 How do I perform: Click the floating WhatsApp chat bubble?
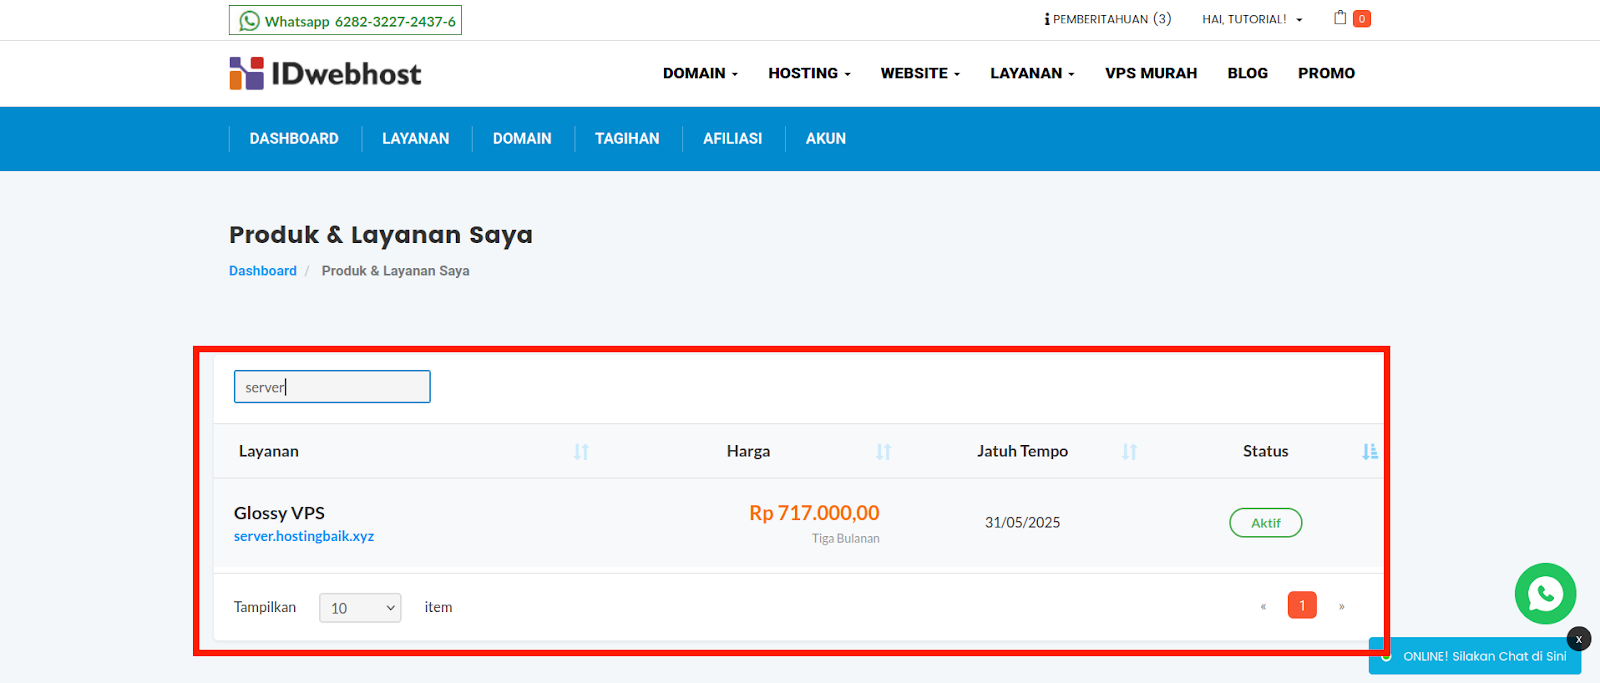(1545, 594)
